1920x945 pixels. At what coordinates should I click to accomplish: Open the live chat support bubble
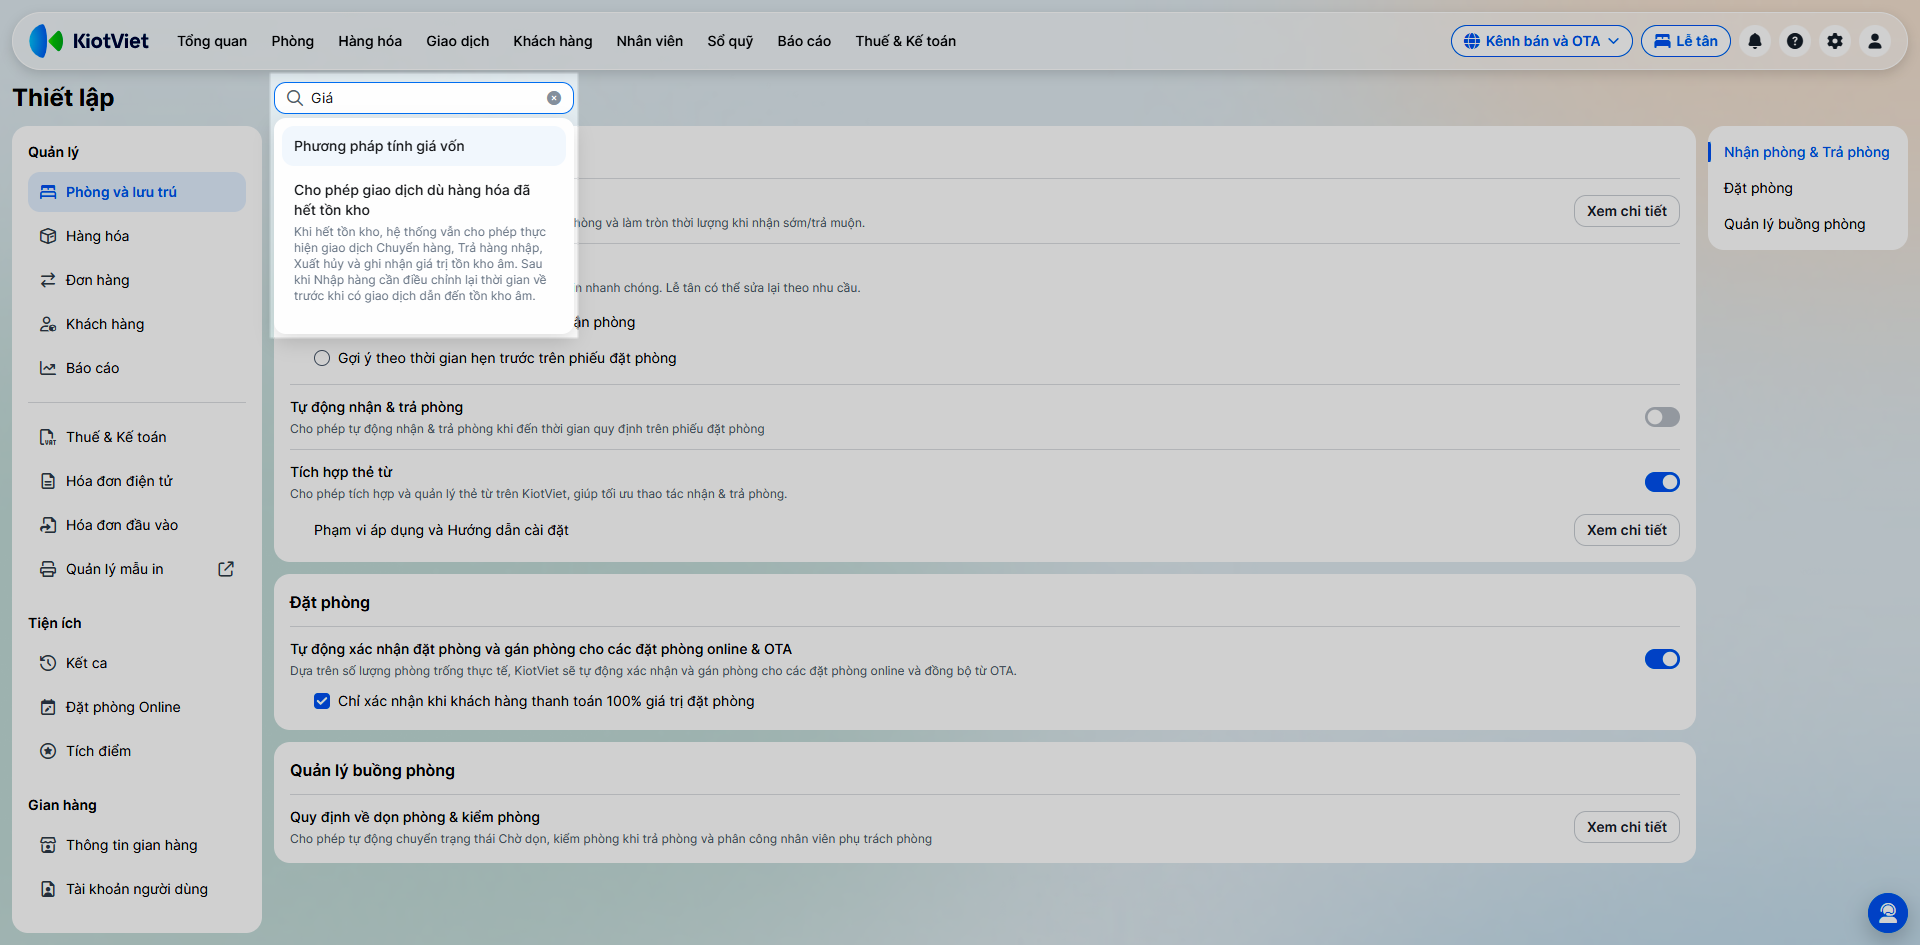(1888, 913)
